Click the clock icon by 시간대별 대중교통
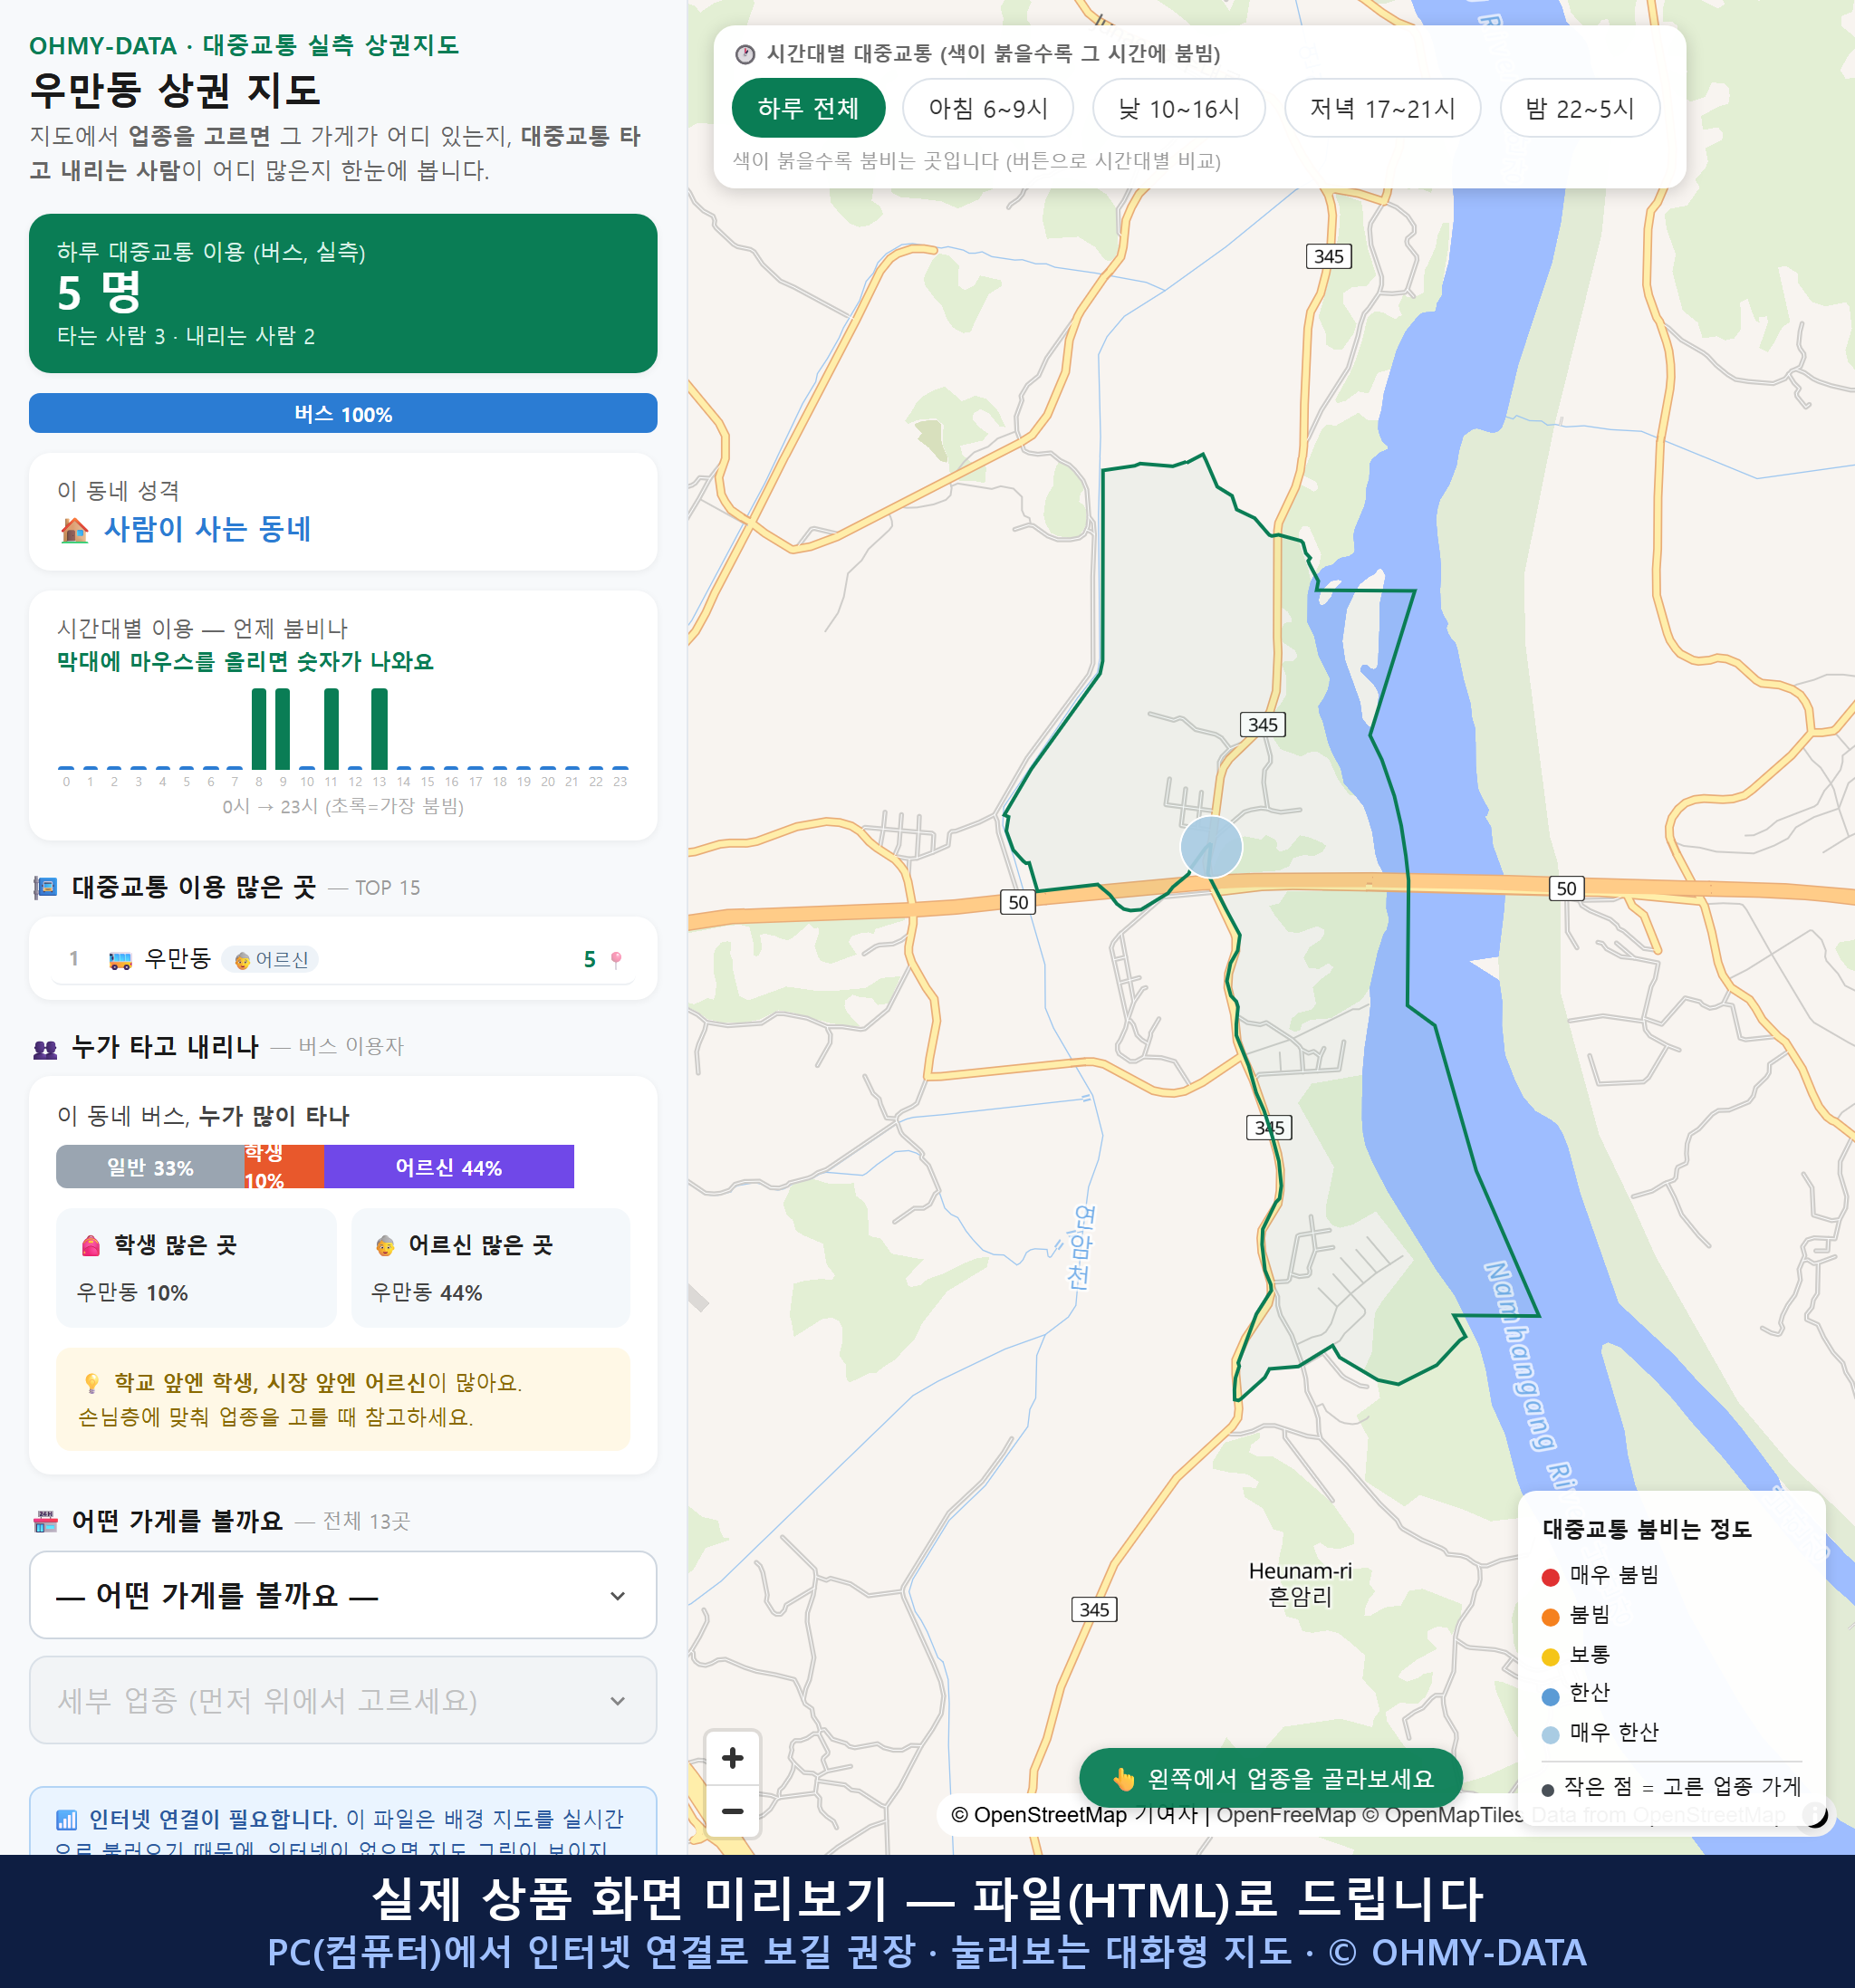 745,54
